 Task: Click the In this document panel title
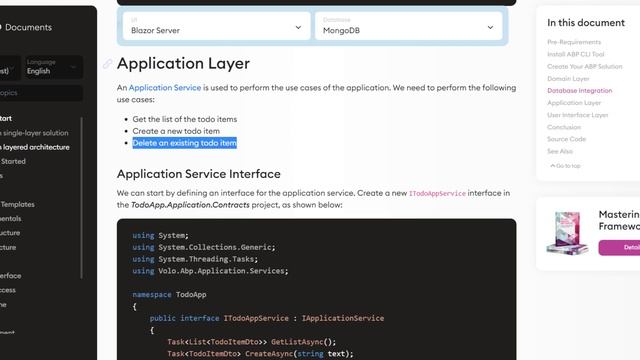tap(586, 23)
